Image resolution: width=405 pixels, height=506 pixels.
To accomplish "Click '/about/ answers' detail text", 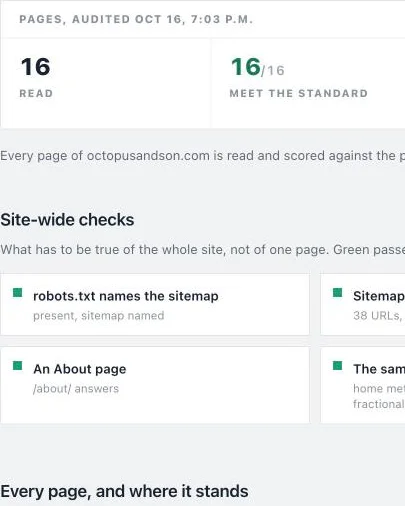I will 76,389.
